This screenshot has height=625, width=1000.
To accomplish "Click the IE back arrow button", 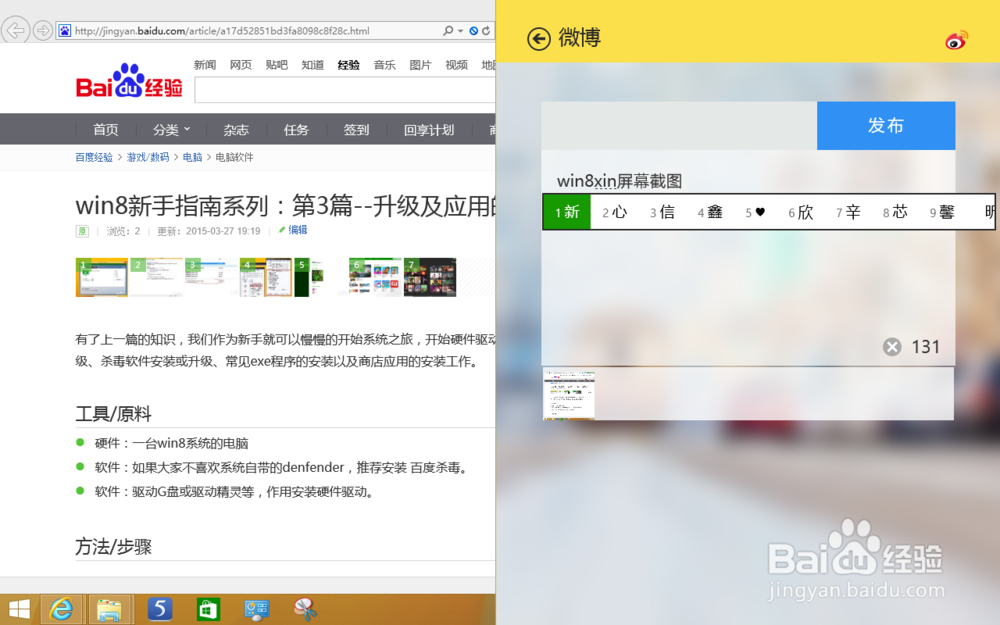I will (x=15, y=30).
